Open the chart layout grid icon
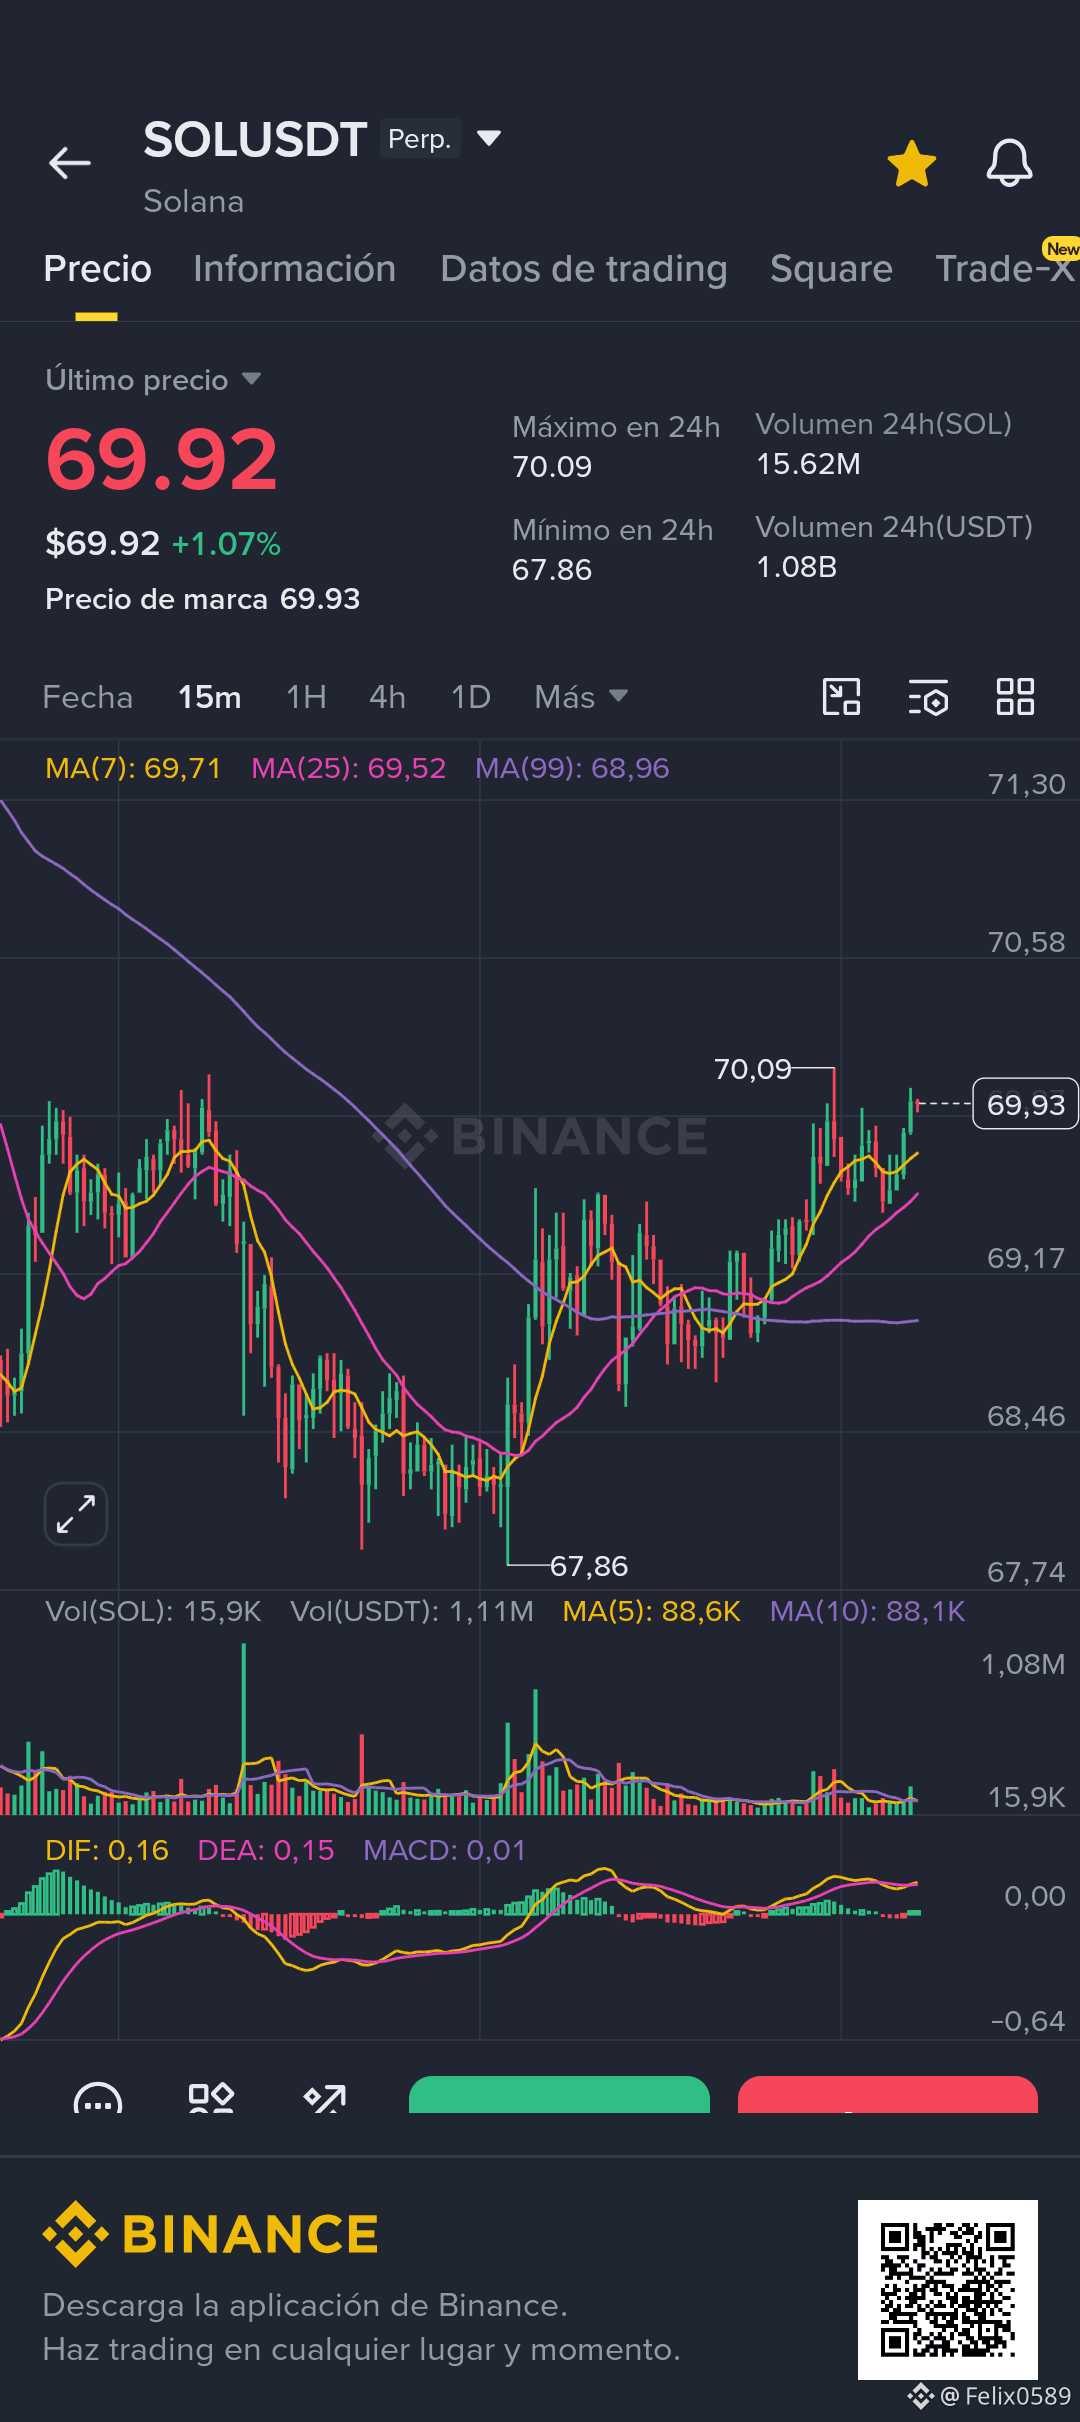The image size is (1080, 2422). pos(1015,697)
